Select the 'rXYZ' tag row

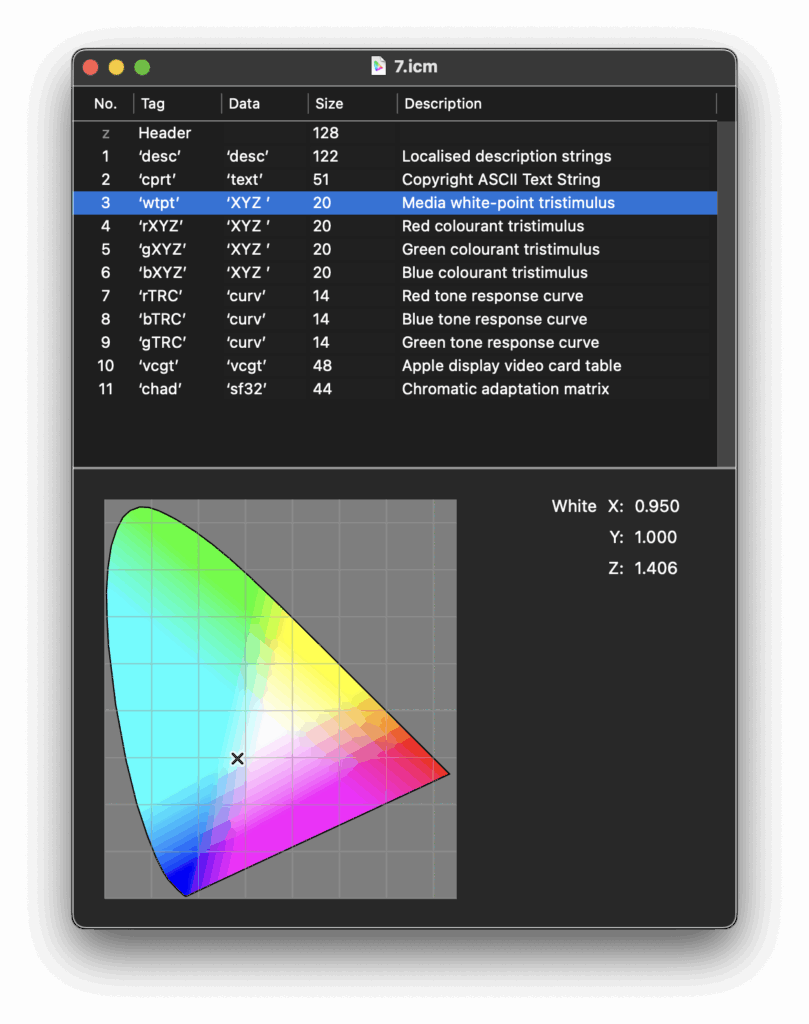[x=395, y=227]
